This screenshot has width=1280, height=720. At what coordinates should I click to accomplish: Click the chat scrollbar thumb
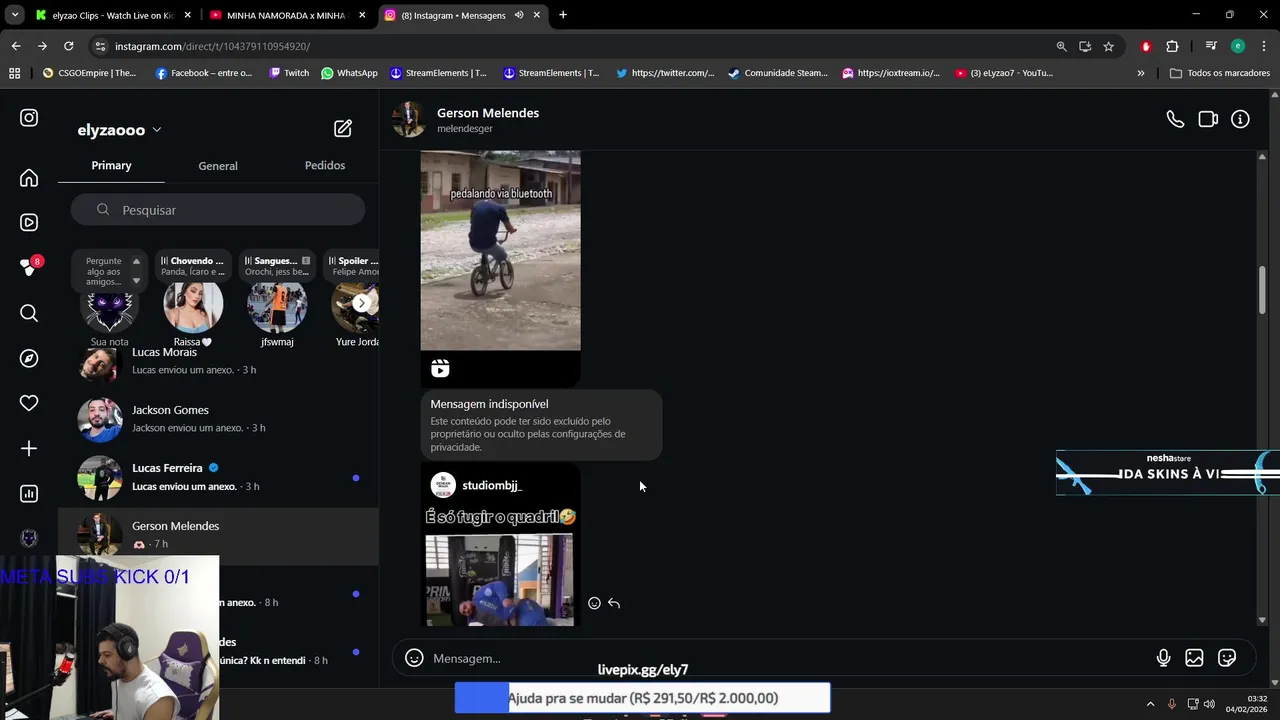click(x=1263, y=290)
